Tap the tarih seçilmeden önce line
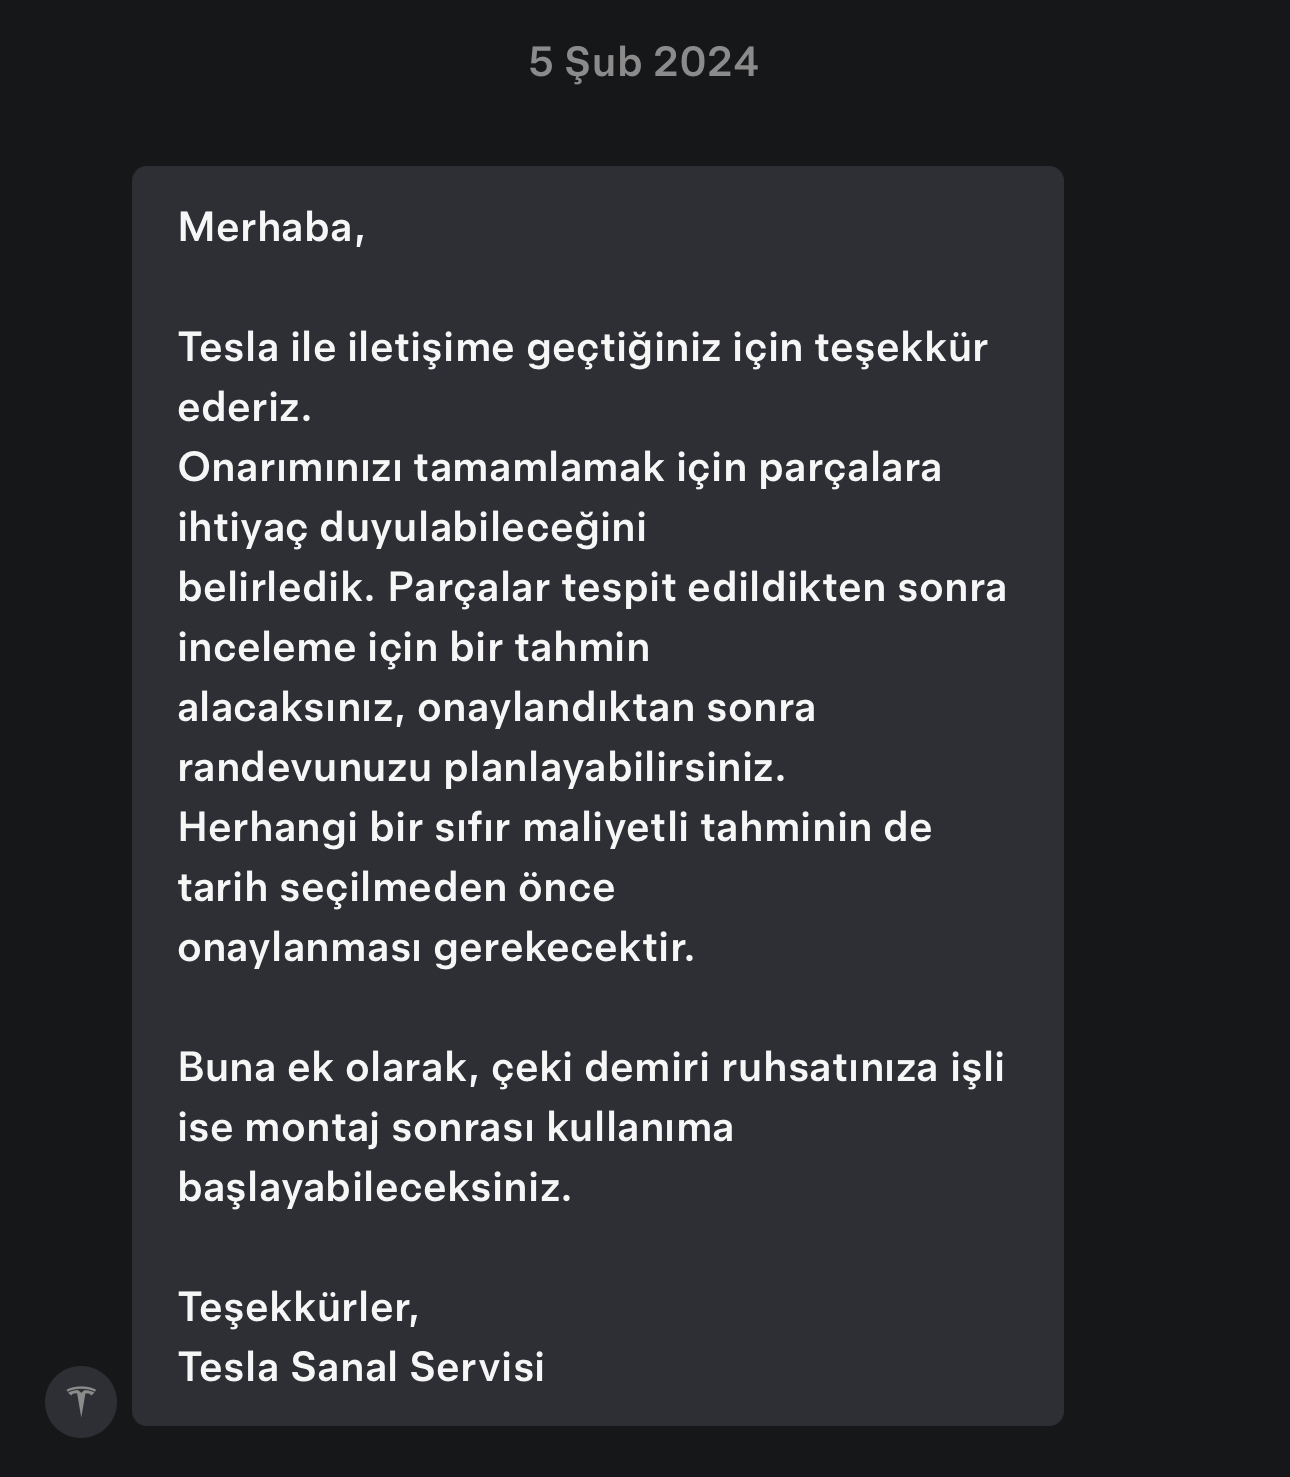This screenshot has height=1477, width=1290. 396,888
